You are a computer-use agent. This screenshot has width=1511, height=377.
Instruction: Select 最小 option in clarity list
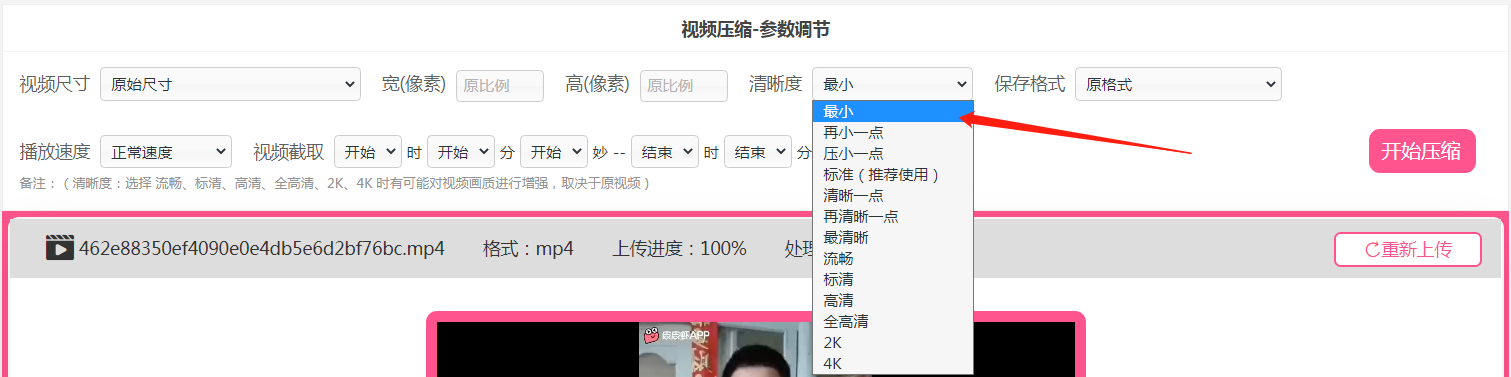893,111
